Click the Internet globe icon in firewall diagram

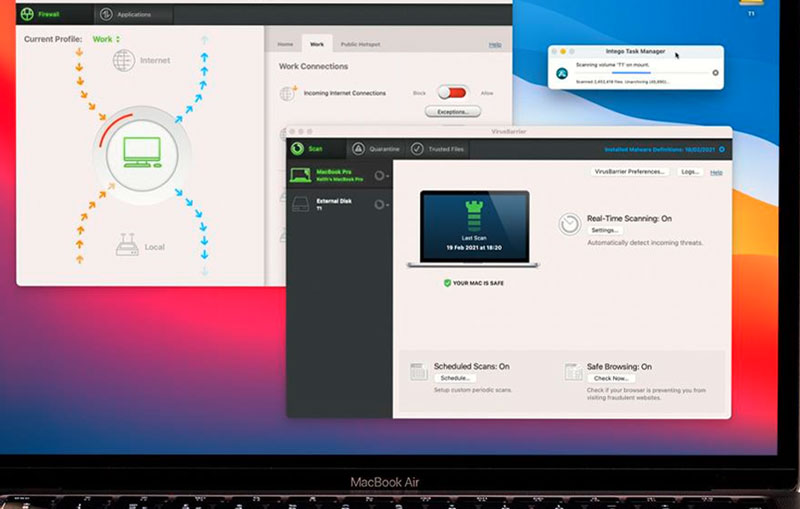click(x=123, y=60)
